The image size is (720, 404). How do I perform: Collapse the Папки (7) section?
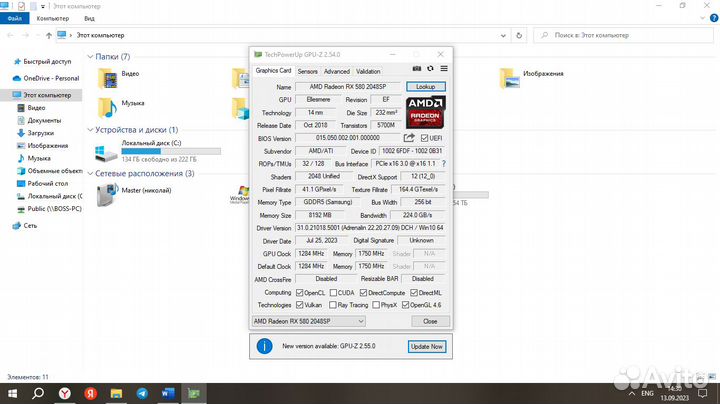click(91, 57)
